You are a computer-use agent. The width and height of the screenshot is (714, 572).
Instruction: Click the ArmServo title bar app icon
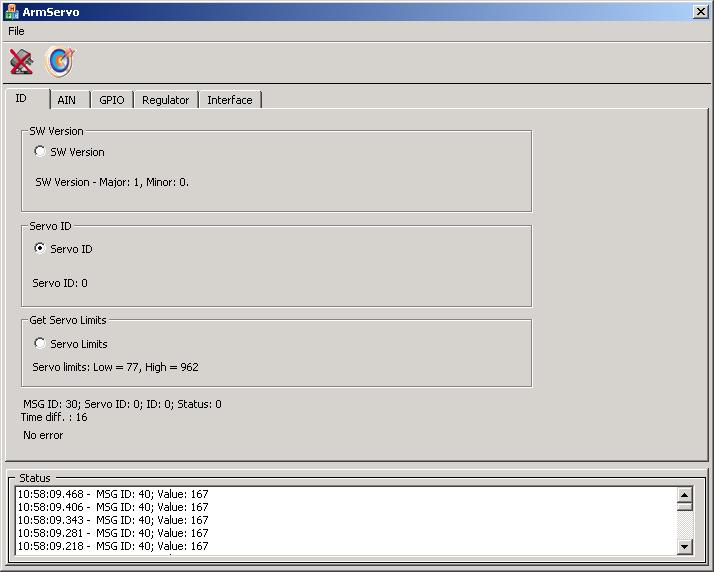[x=11, y=11]
